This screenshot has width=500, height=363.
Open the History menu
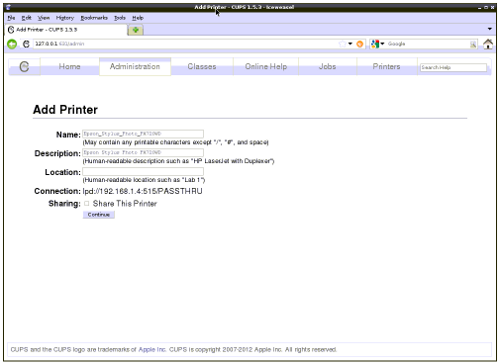coord(65,18)
